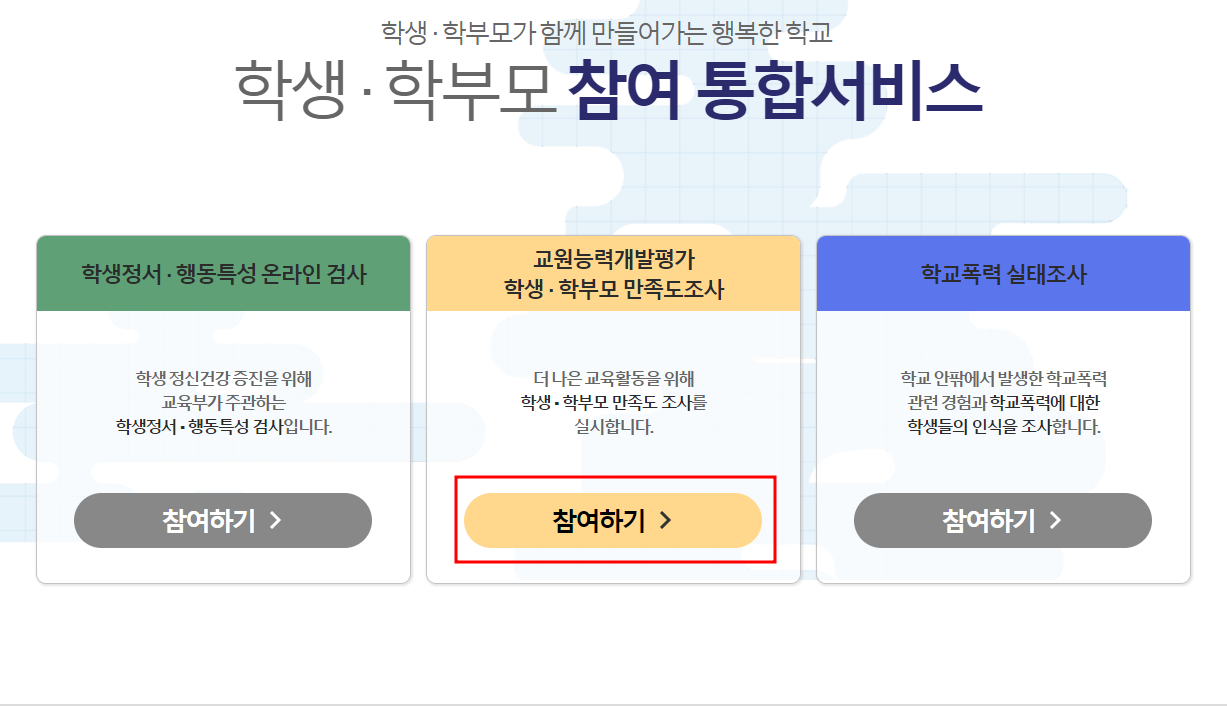Click the 학생들의 인식을 조사합니다 text line
Viewport: 1227px width, 706px height.
click(1003, 427)
